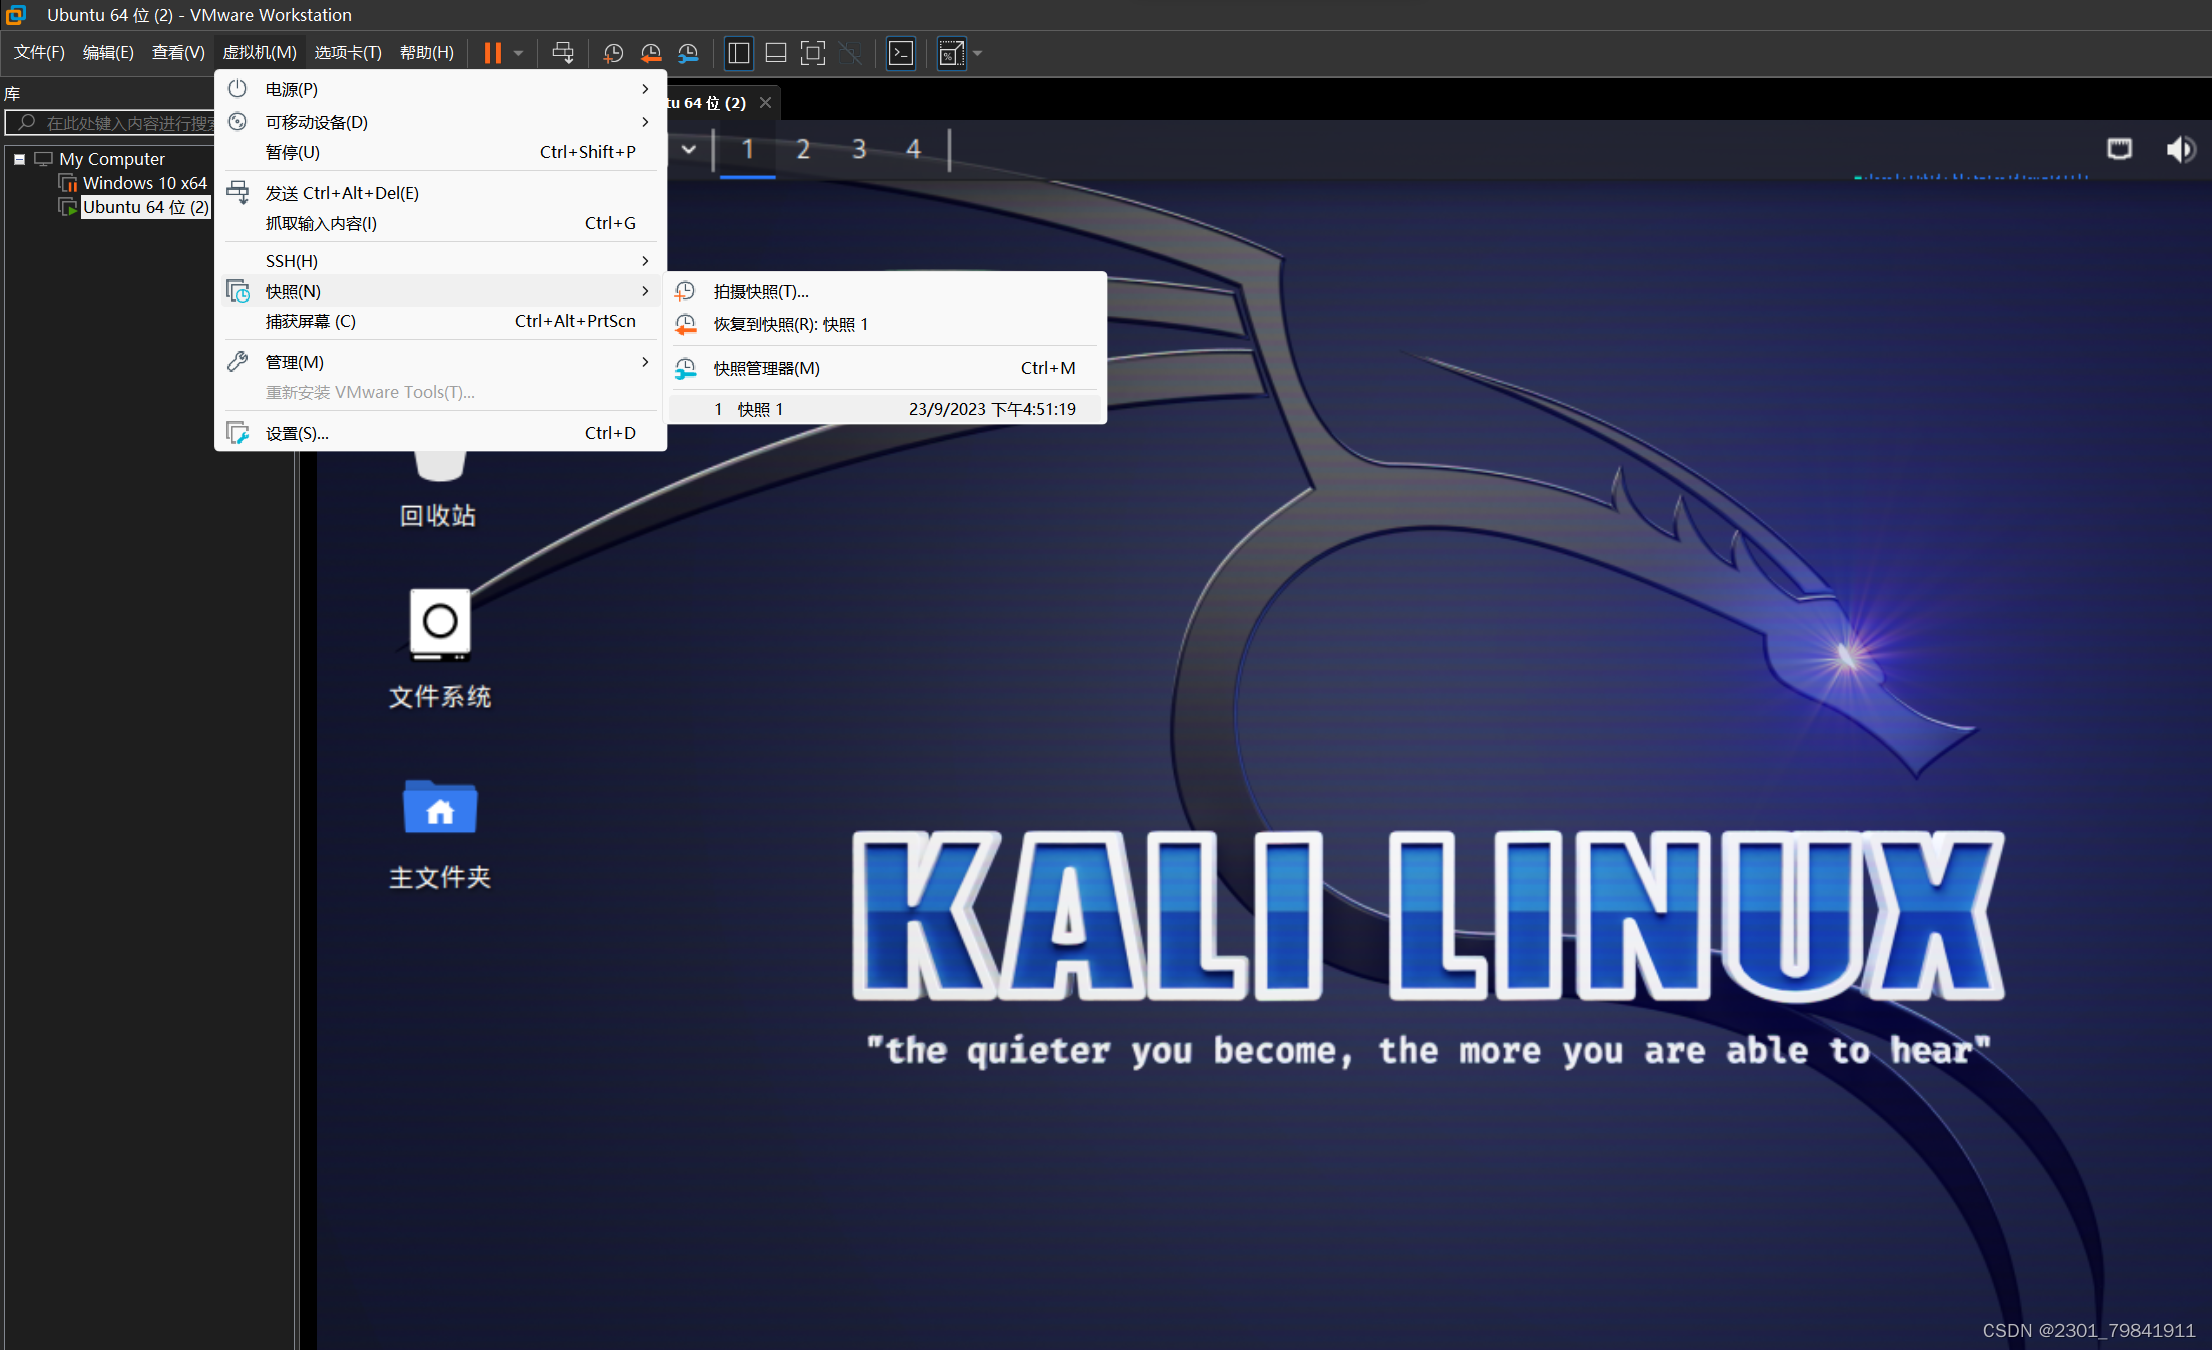Viewport: 2212px width, 1350px height.
Task: Select 拍摄快照(T)... from the snapshot submenu
Action: [x=760, y=292]
